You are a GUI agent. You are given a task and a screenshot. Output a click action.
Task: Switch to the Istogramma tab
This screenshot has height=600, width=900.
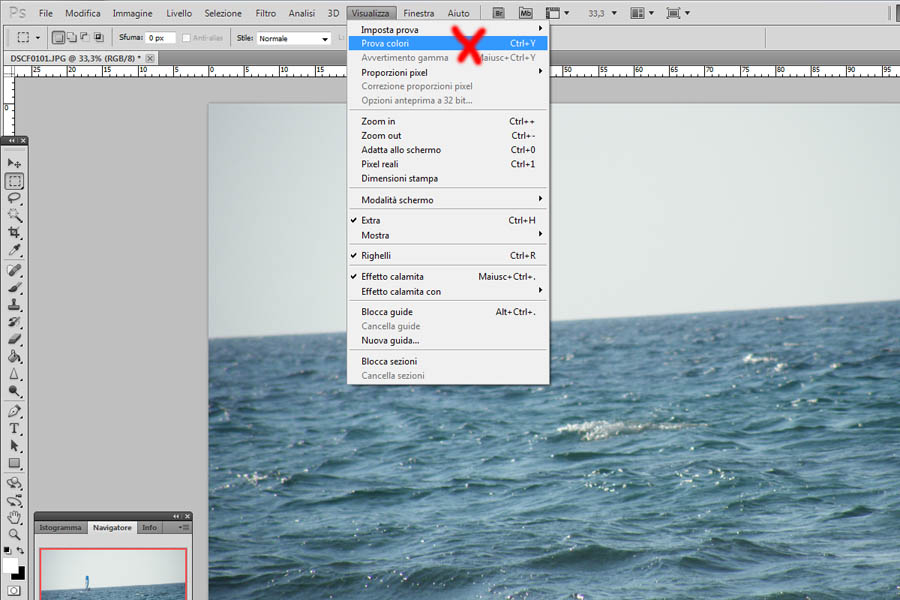pyautogui.click(x=60, y=527)
